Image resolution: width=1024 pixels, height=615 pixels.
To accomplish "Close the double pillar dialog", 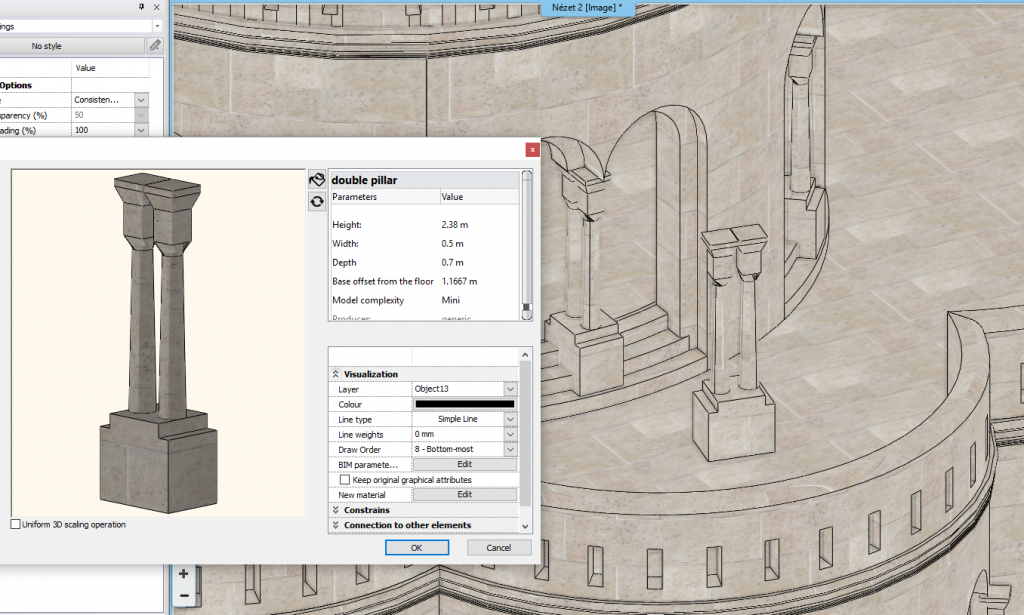I will [533, 149].
